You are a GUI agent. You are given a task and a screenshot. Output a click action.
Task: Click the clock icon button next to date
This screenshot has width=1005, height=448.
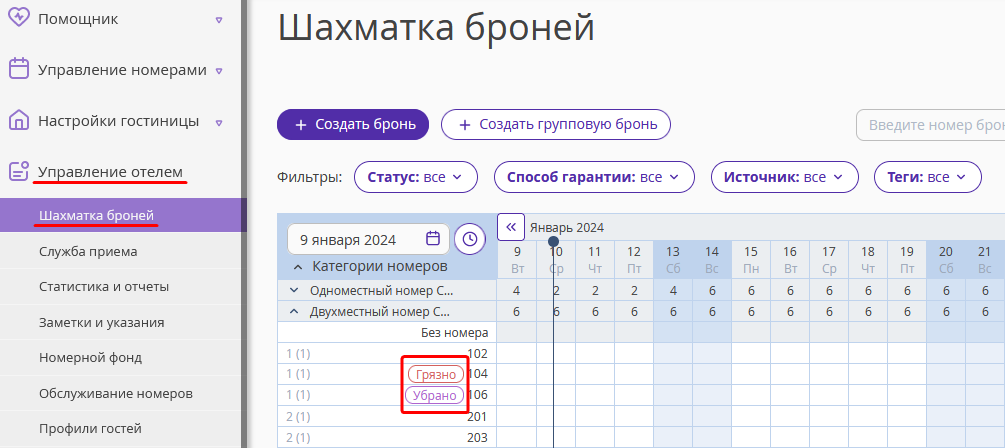point(470,239)
